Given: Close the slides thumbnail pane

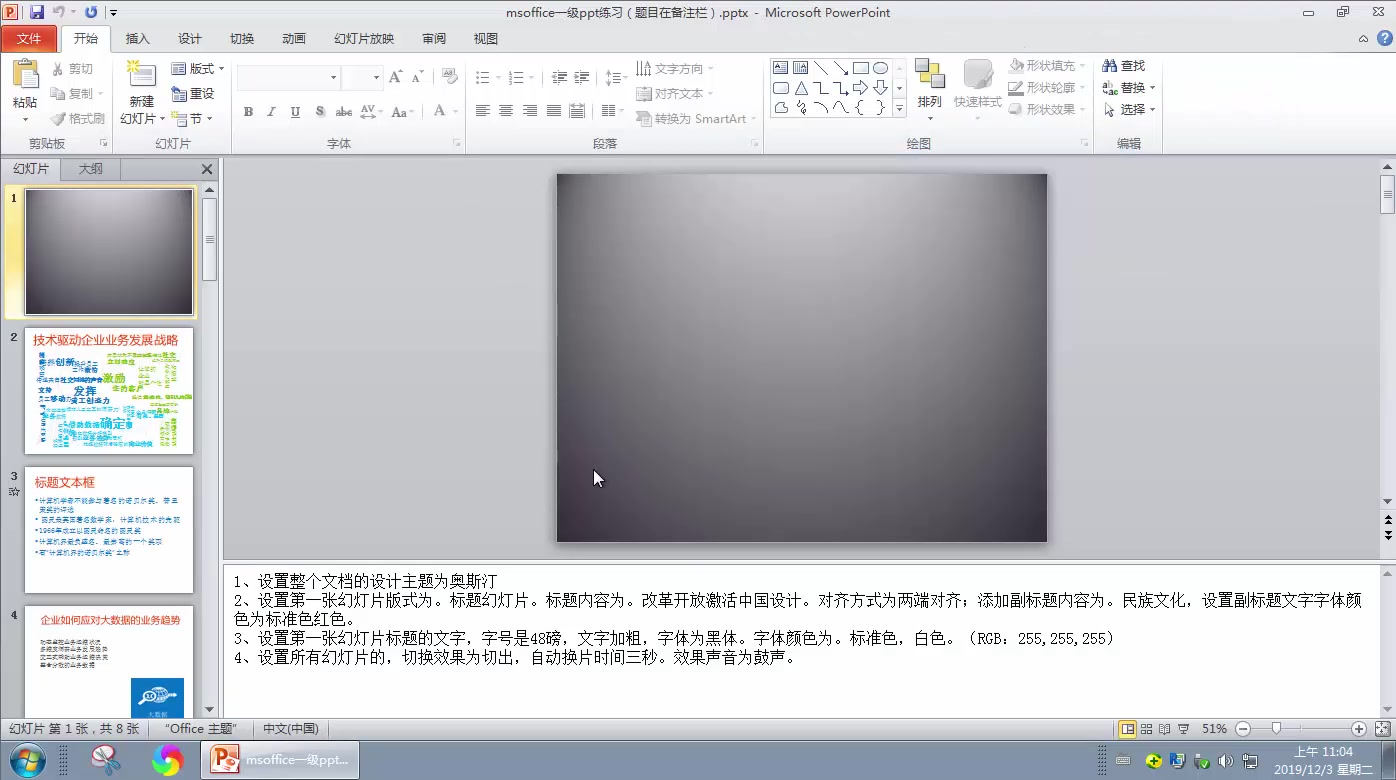Looking at the screenshot, I should pyautogui.click(x=207, y=169).
